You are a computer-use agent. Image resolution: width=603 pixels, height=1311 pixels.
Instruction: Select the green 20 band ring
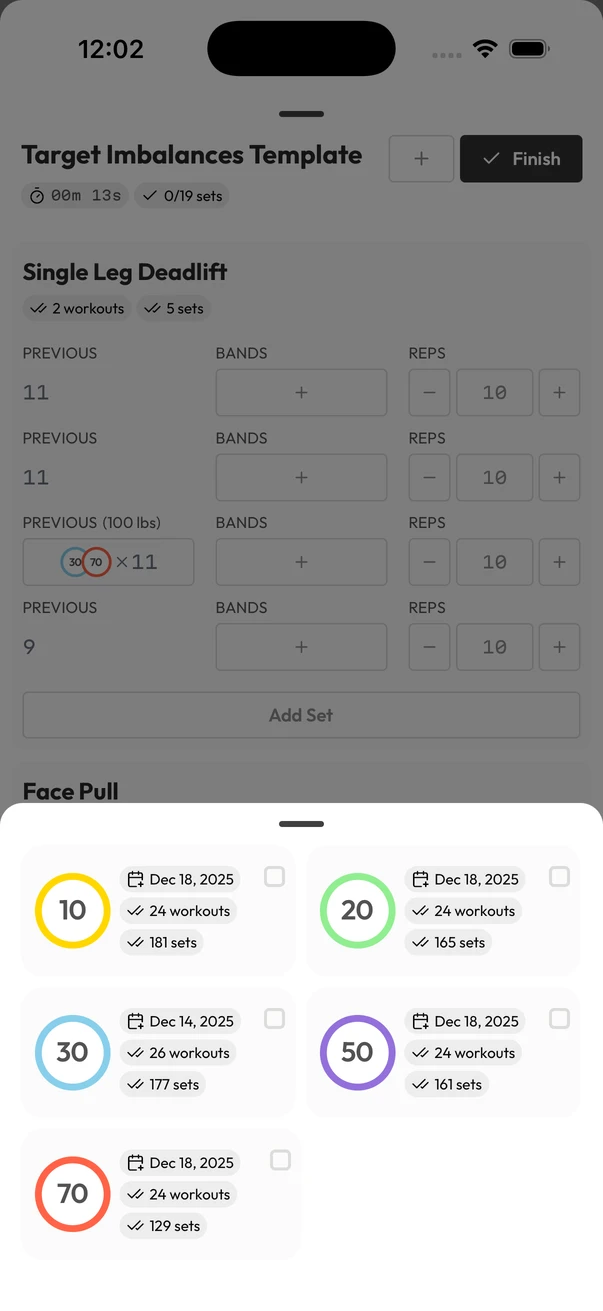pyautogui.click(x=357, y=910)
